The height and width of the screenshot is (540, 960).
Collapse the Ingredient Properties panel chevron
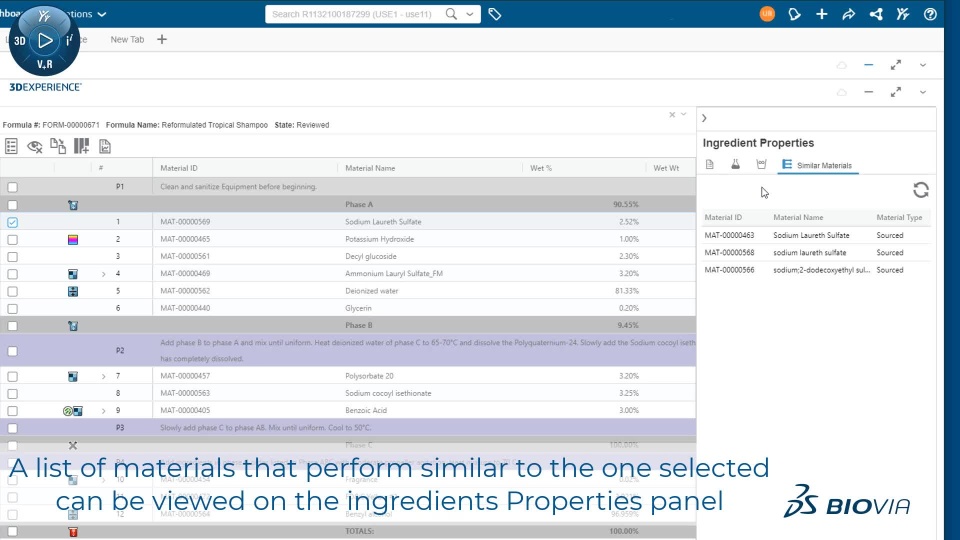704,118
